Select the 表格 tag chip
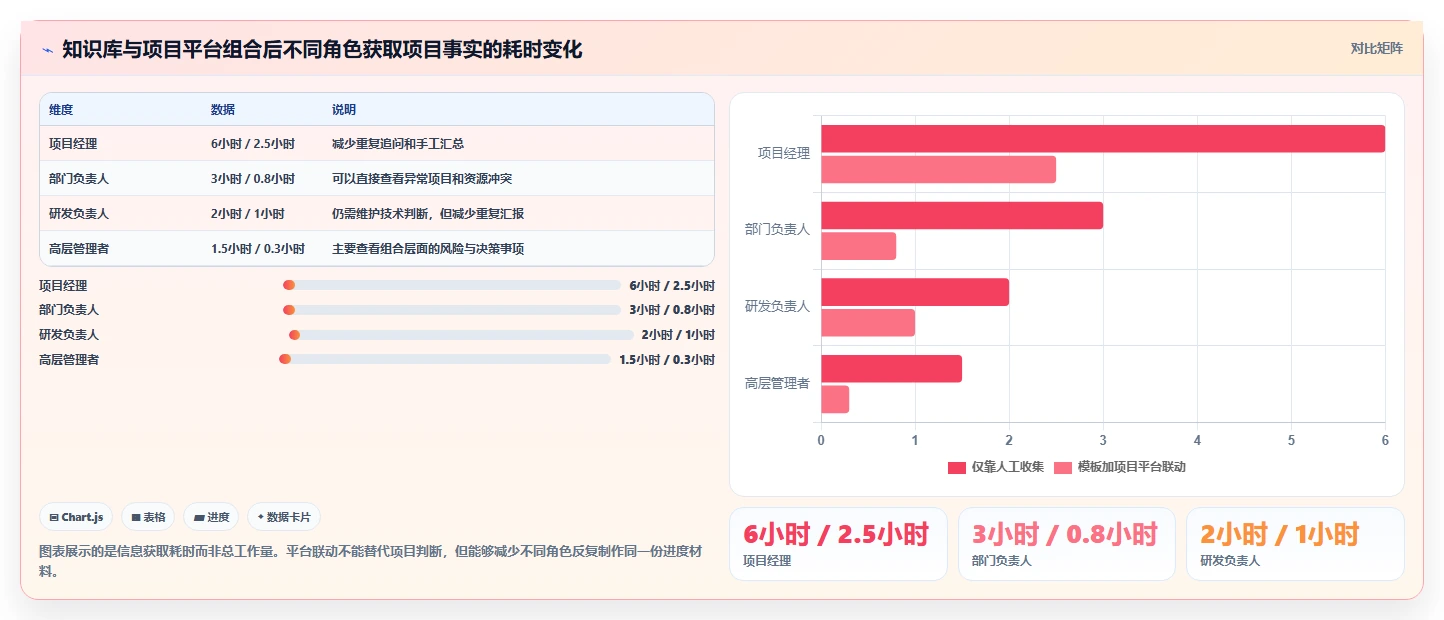The height and width of the screenshot is (620, 1444). (147, 517)
